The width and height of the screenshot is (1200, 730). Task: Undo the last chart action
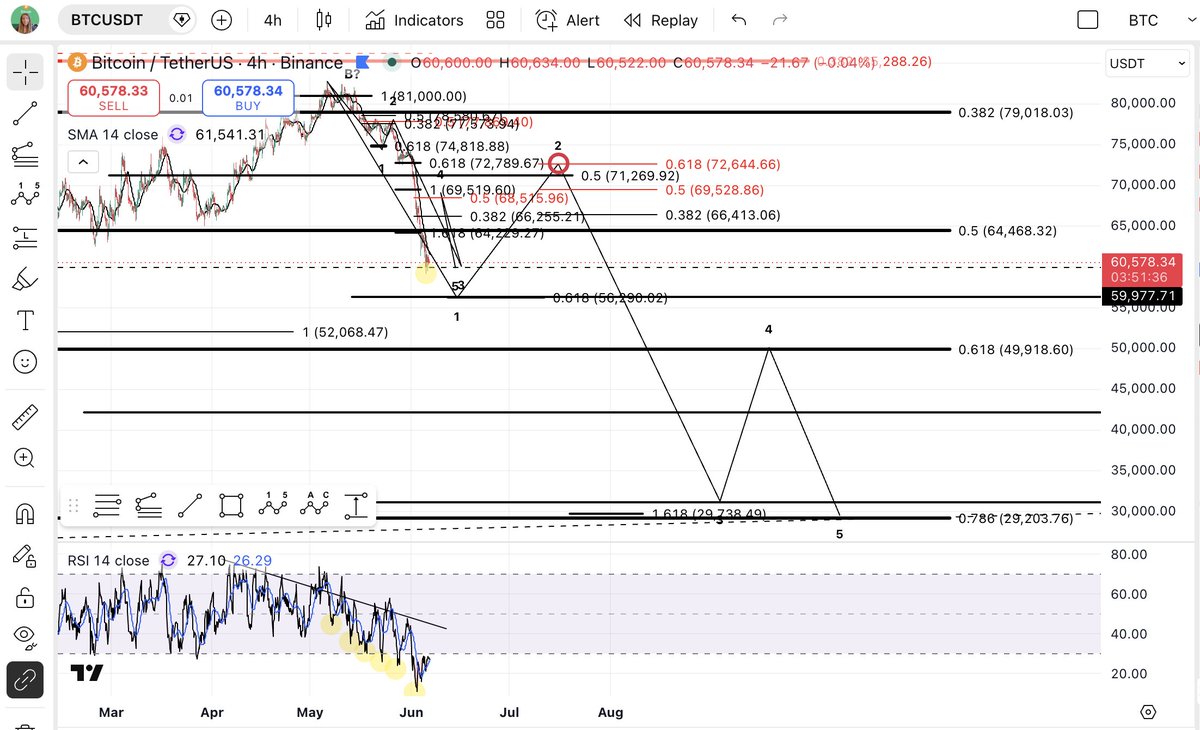pyautogui.click(x=739, y=20)
